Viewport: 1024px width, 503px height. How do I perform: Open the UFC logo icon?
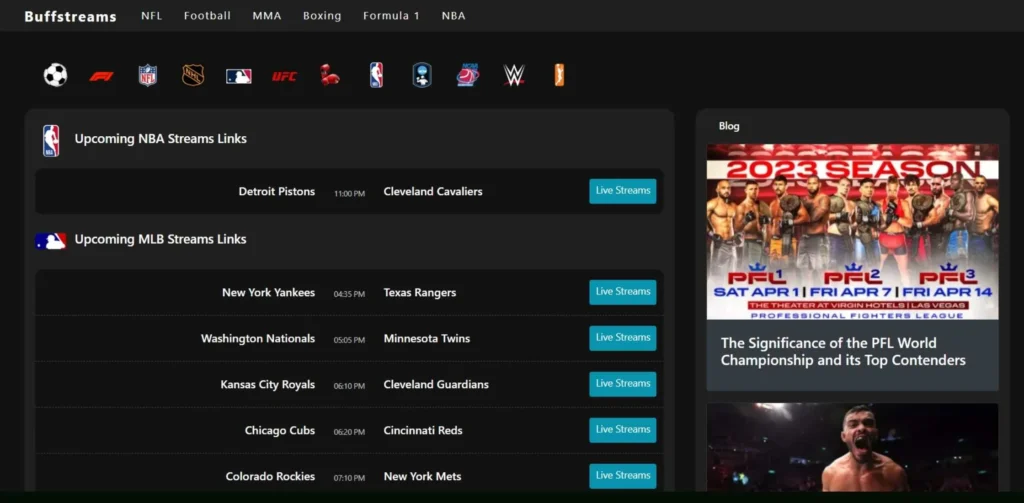coord(284,76)
